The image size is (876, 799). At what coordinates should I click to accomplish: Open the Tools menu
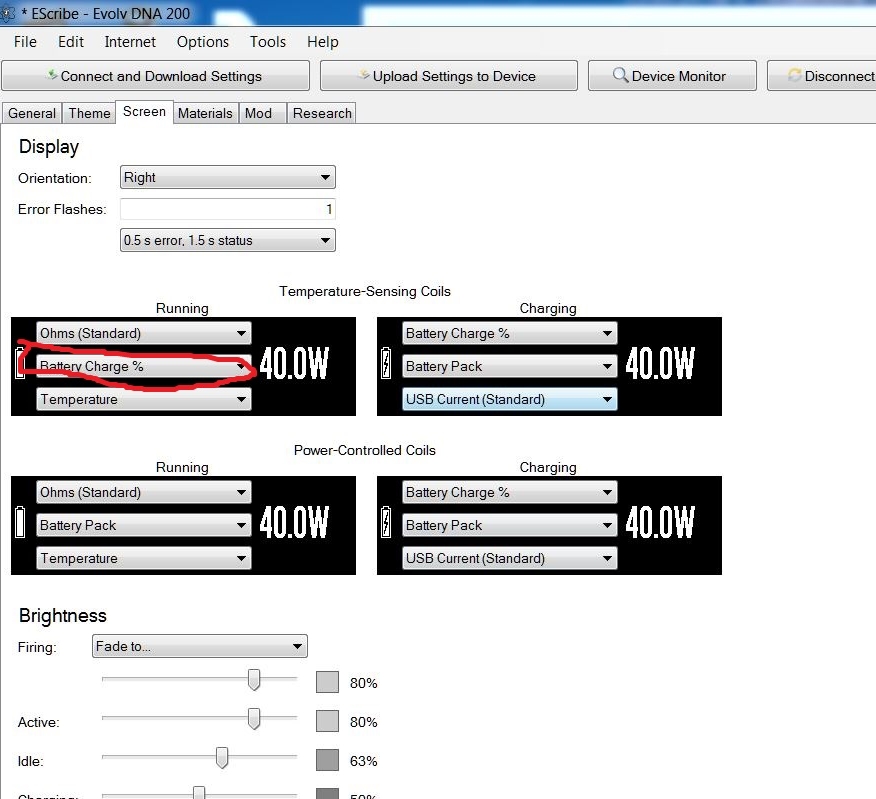(268, 42)
